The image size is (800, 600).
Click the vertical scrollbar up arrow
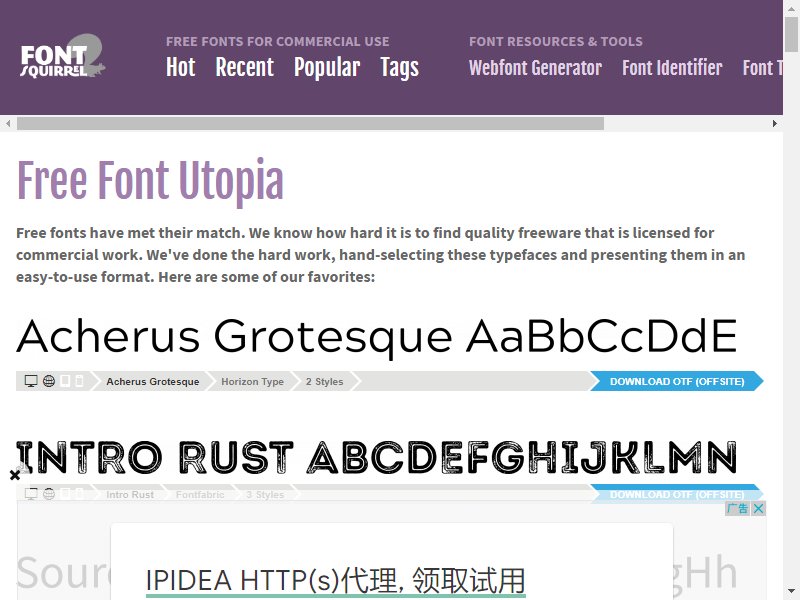(x=792, y=7)
